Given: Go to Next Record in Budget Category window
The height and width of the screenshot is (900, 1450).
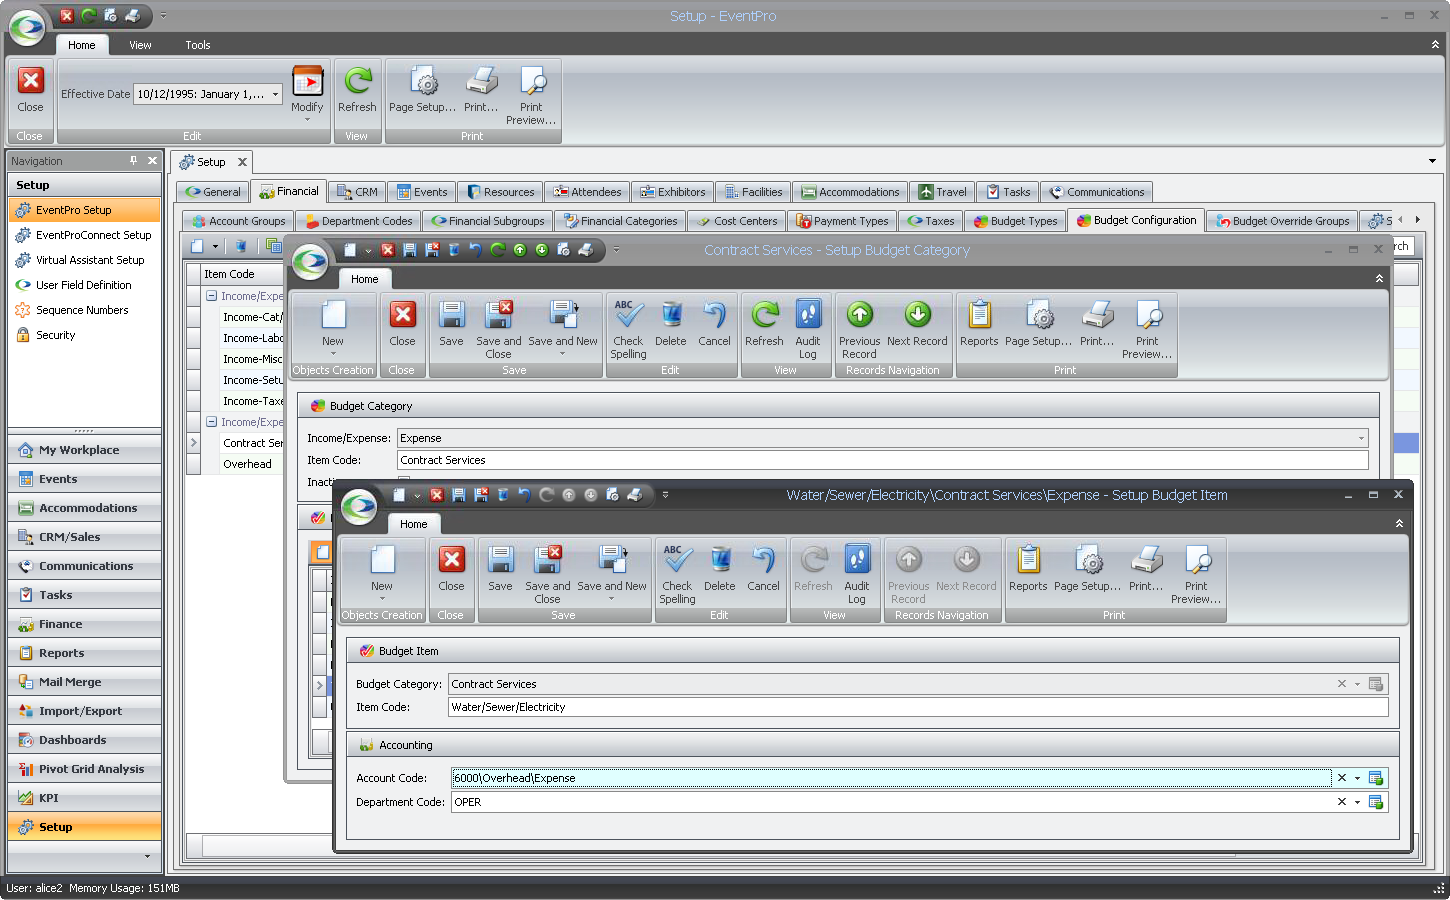Looking at the screenshot, I should (x=917, y=325).
